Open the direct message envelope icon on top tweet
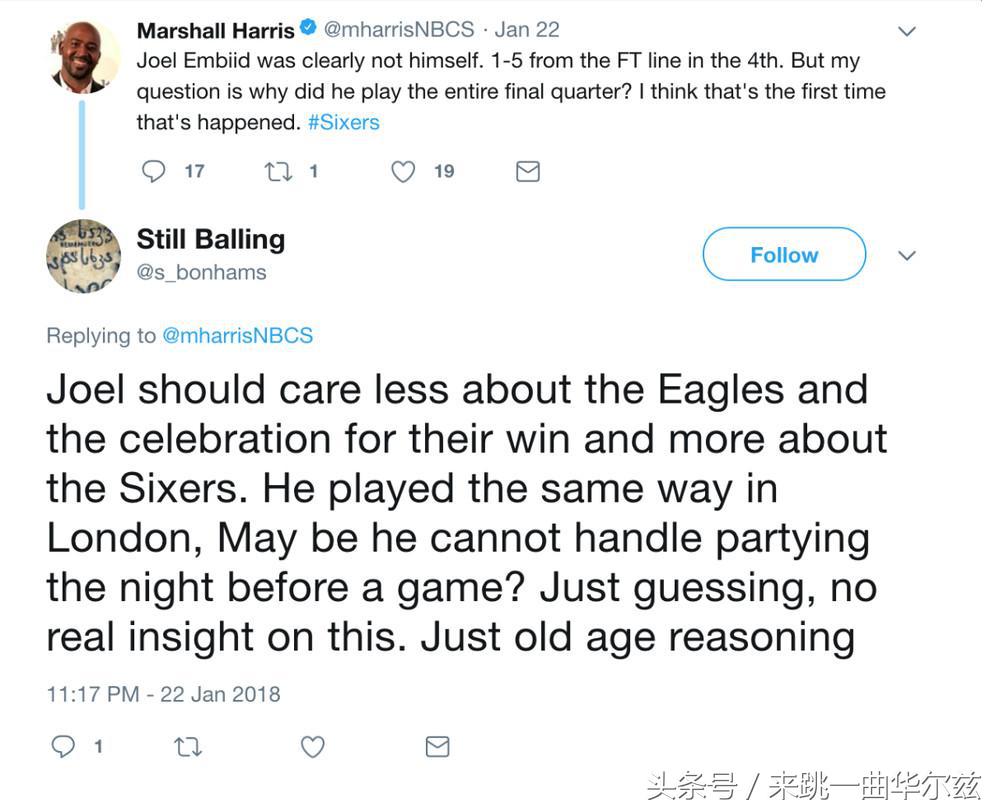 pyautogui.click(x=528, y=171)
